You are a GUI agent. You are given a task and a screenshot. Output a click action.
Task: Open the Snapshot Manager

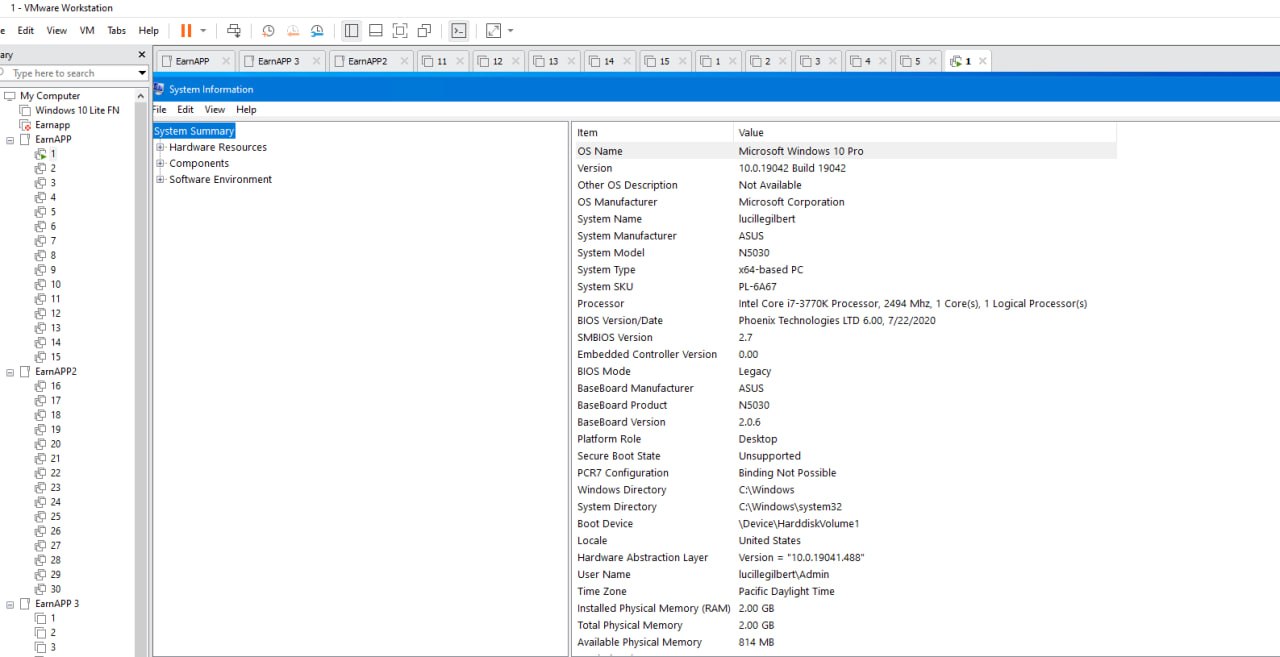317,30
